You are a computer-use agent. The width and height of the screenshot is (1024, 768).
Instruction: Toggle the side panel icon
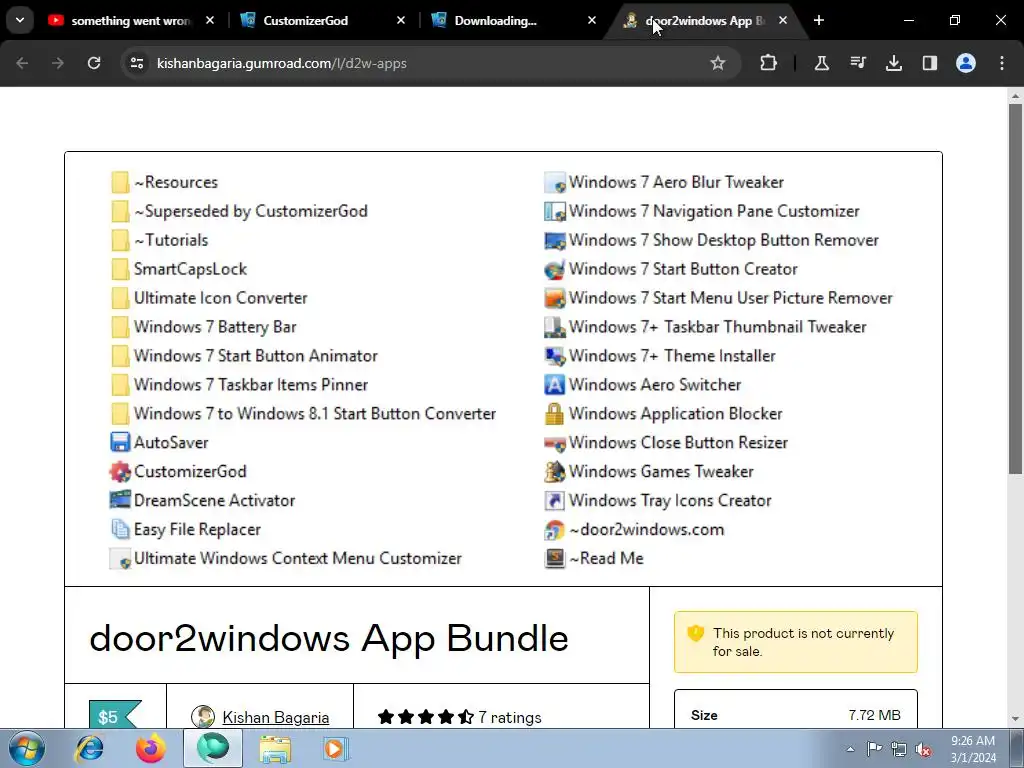tap(930, 63)
